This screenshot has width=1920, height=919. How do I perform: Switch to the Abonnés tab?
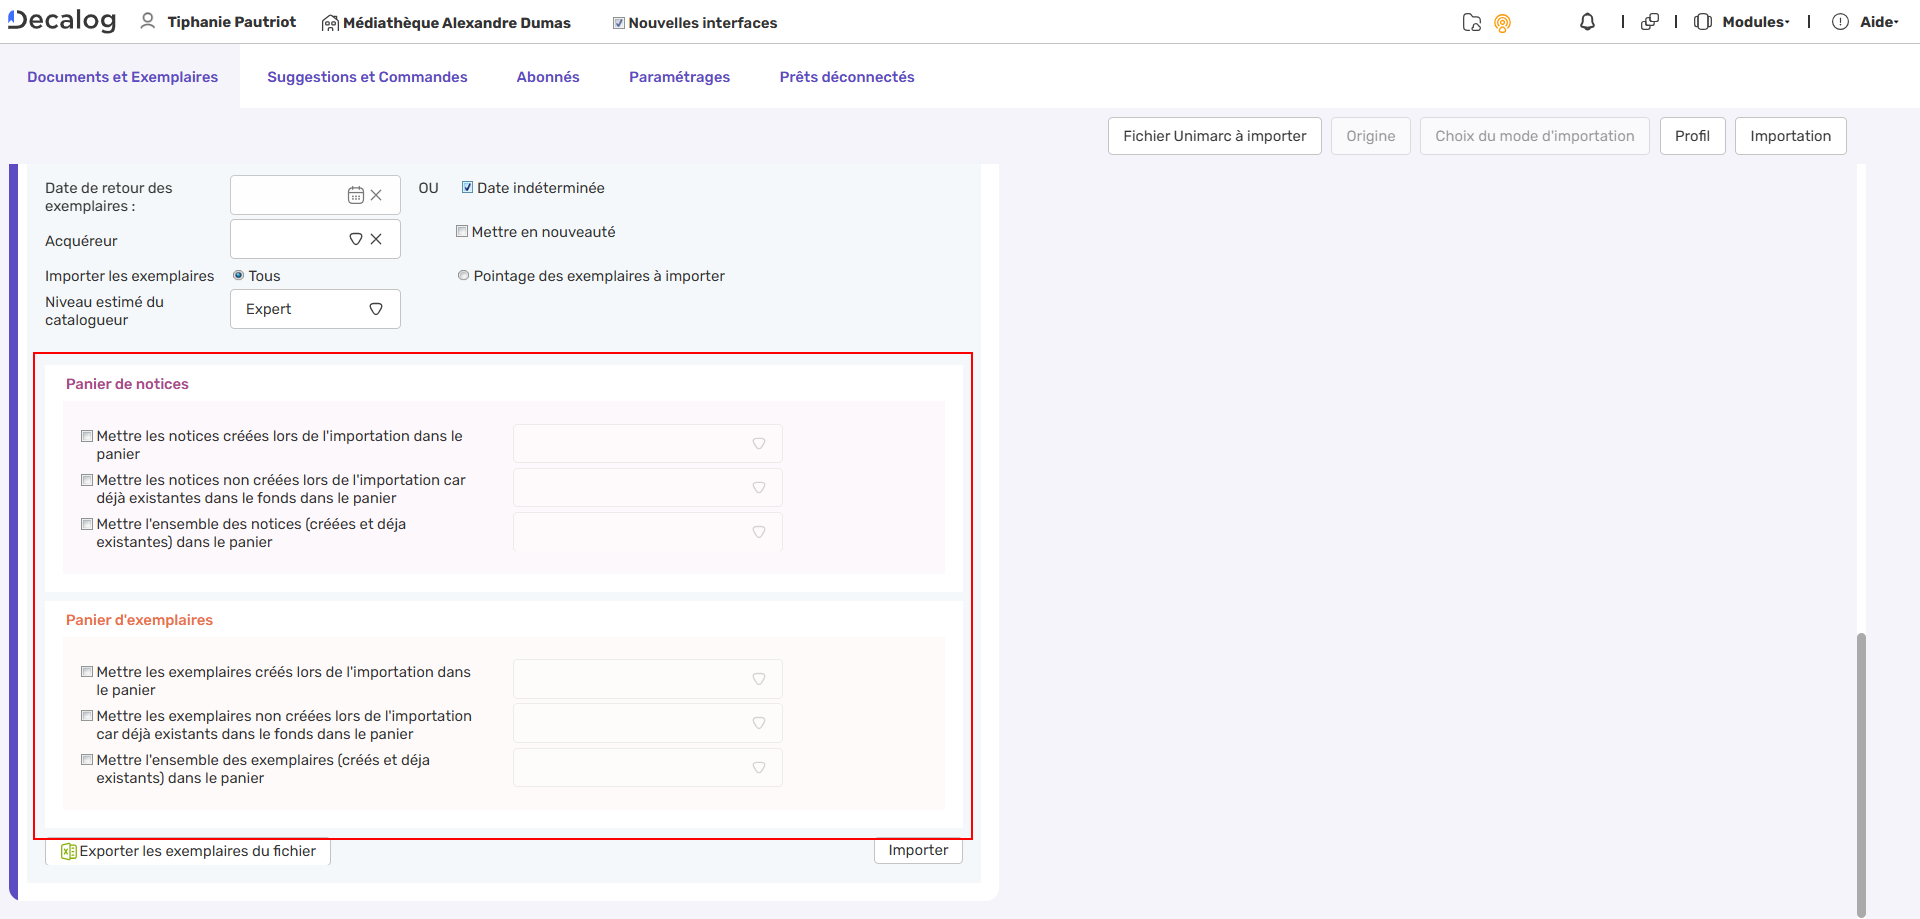(548, 76)
